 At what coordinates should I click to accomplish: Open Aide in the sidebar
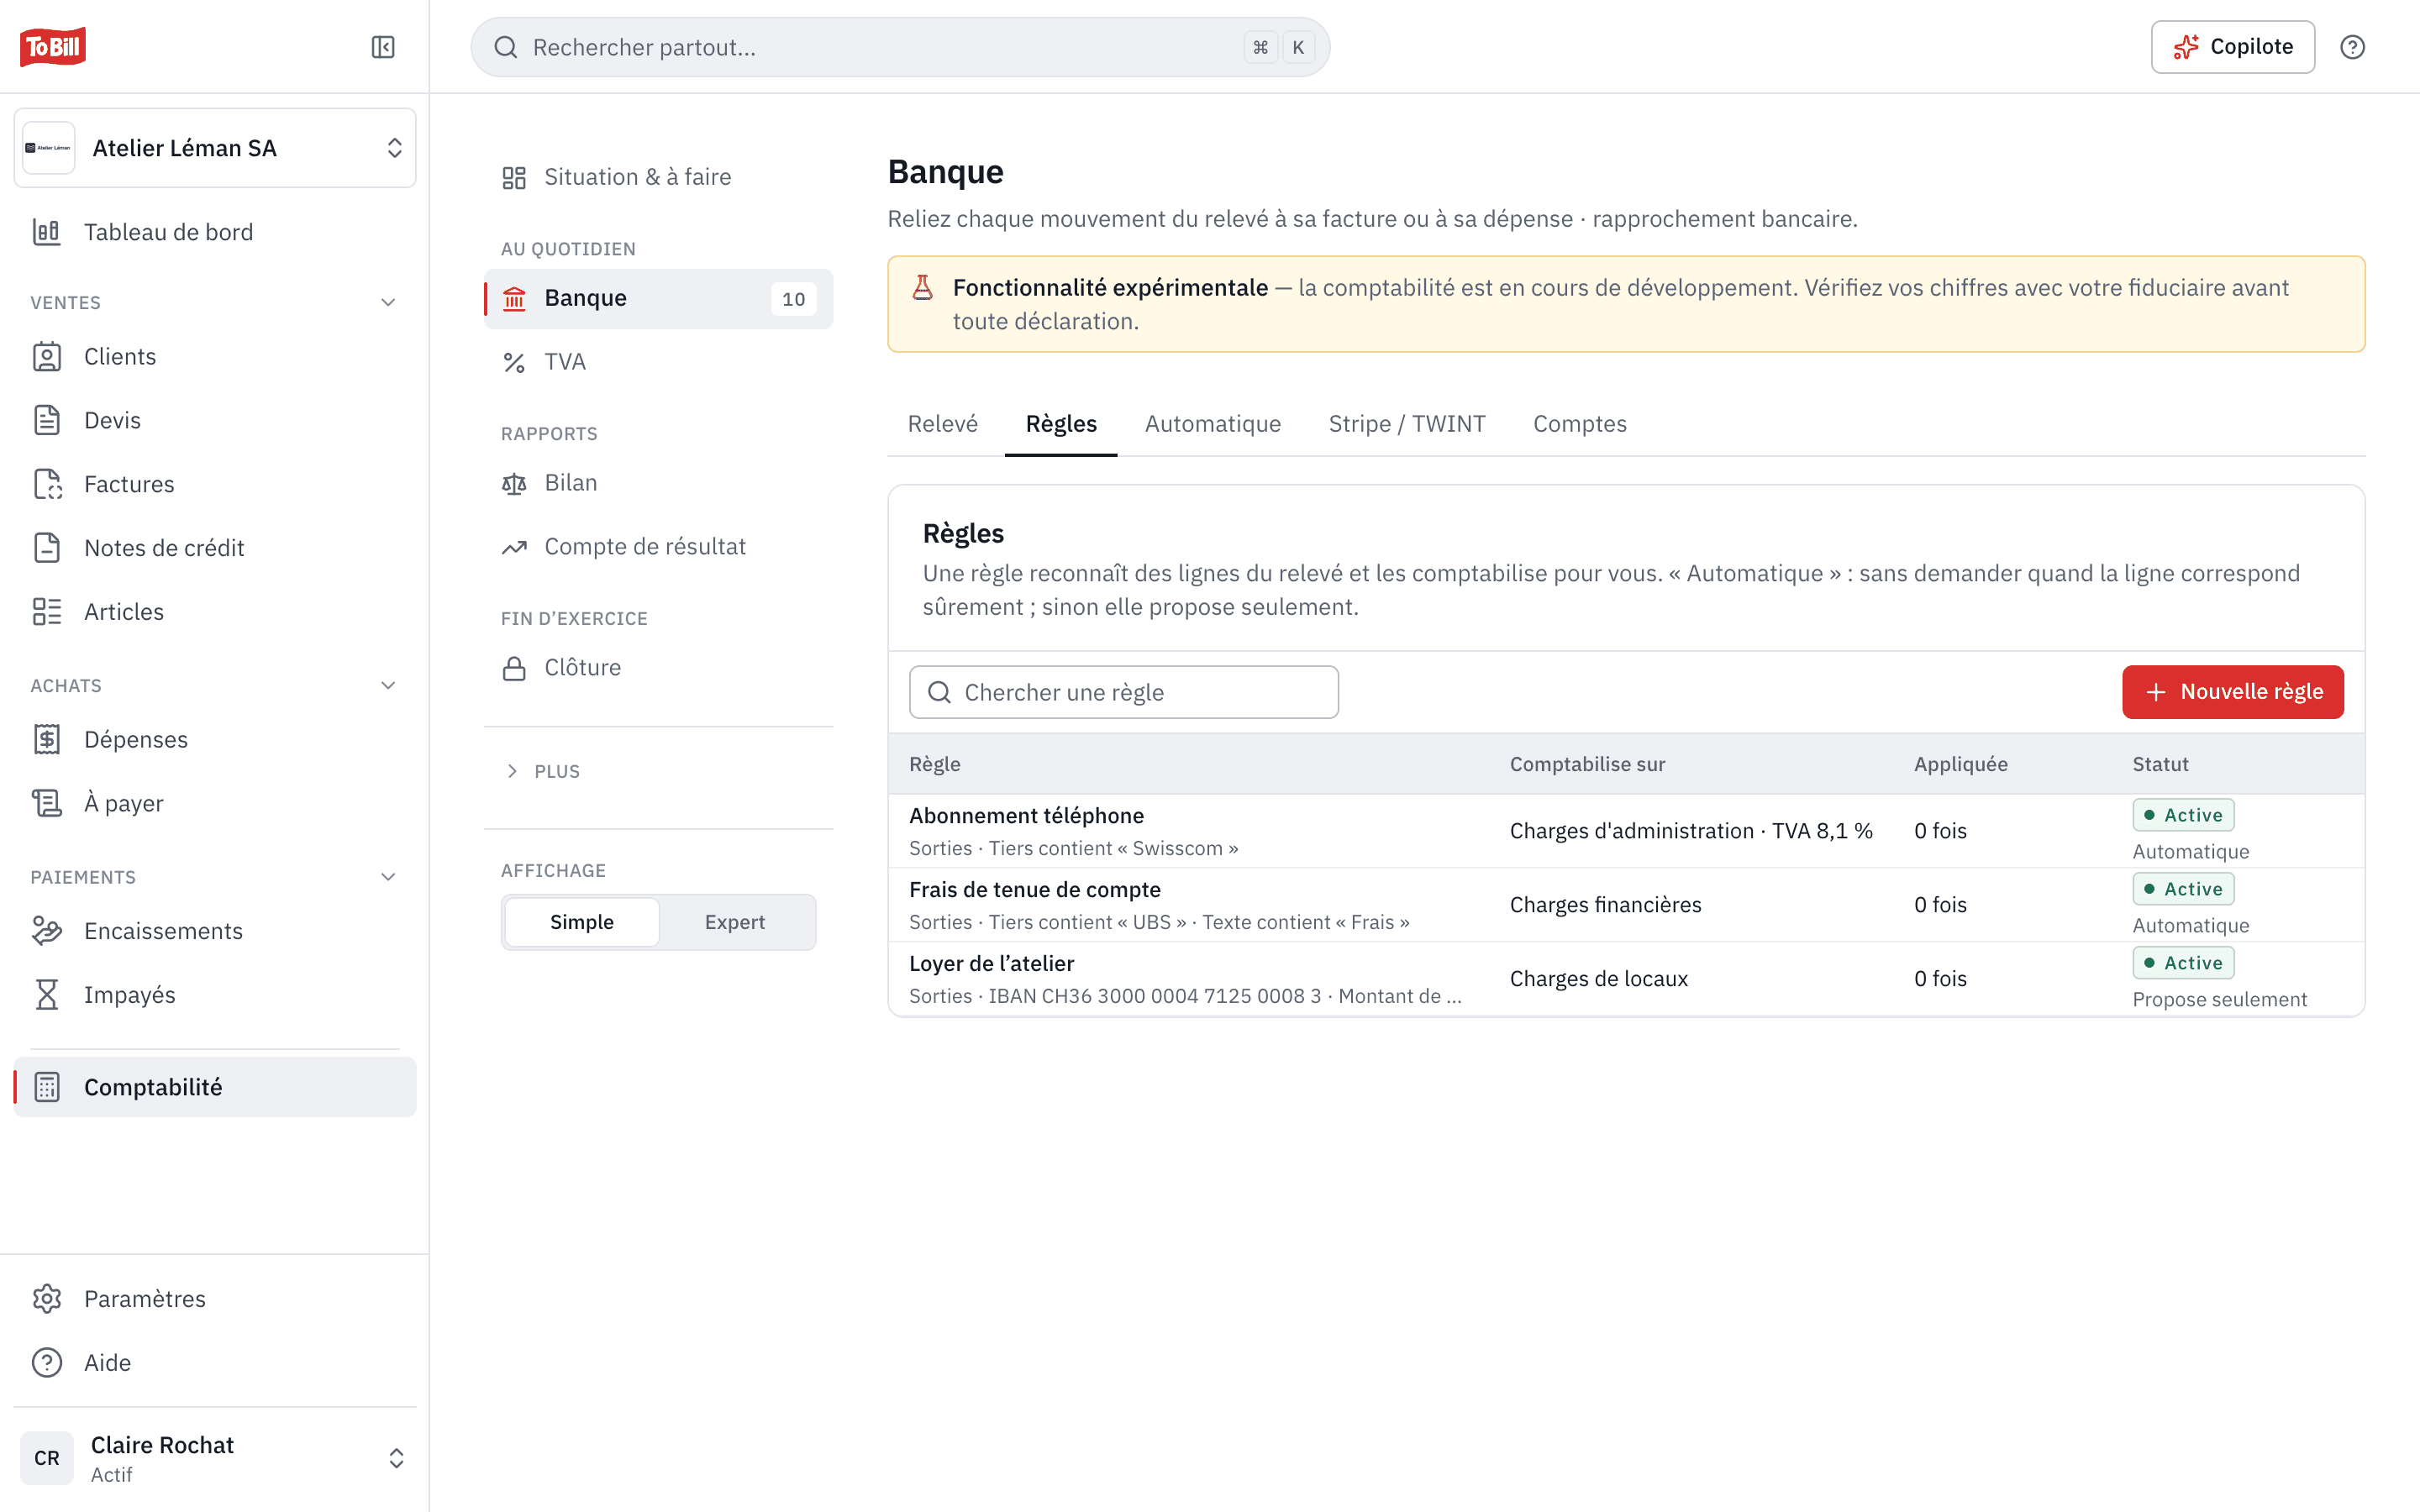click(215, 1363)
